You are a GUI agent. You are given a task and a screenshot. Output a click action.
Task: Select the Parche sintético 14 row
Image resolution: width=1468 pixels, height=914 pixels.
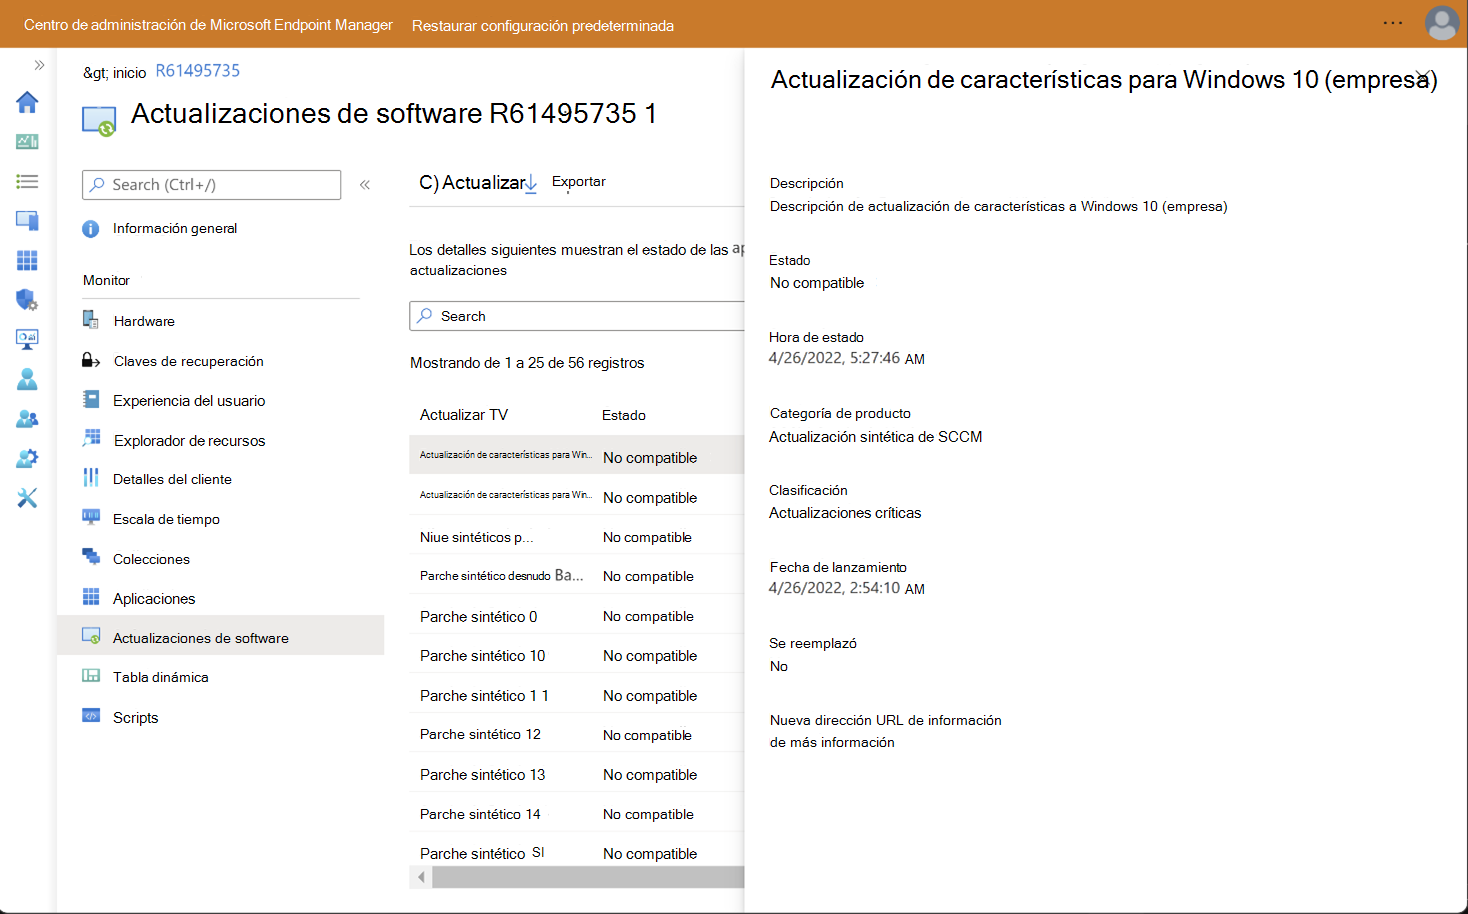577,814
